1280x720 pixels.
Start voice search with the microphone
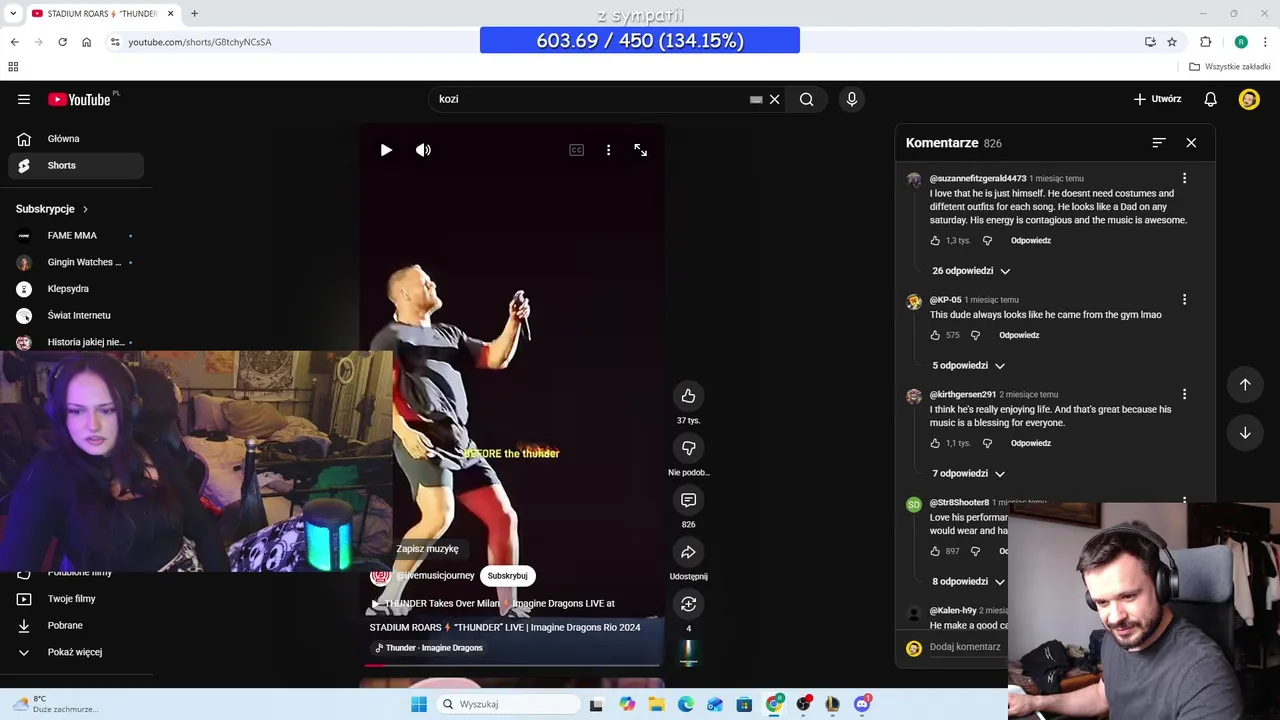[x=852, y=99]
